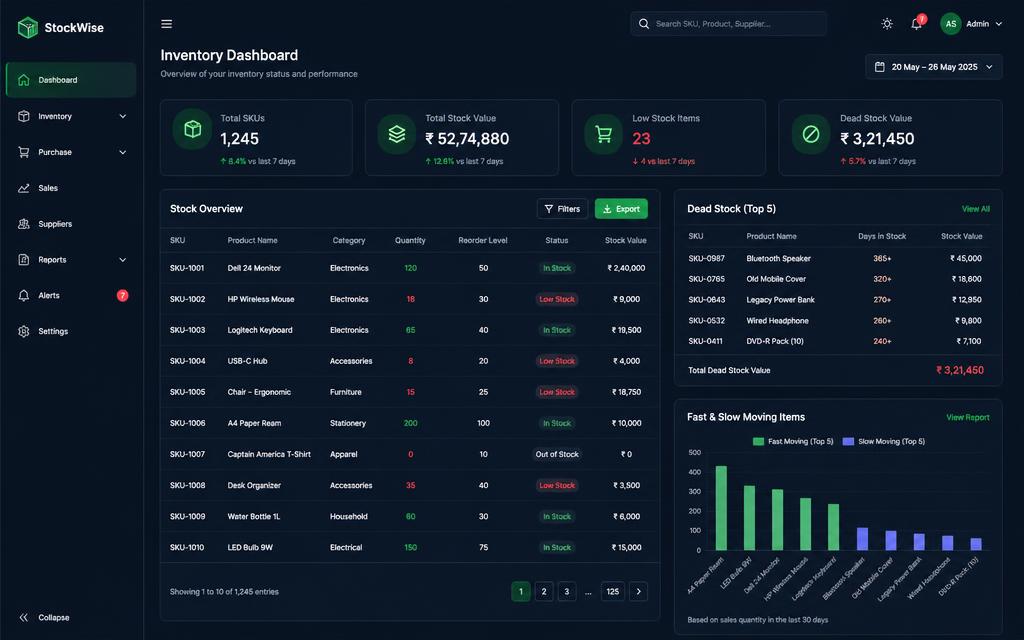
Task: Click the tallest green A4 Paper Ream bar
Action: [722, 508]
